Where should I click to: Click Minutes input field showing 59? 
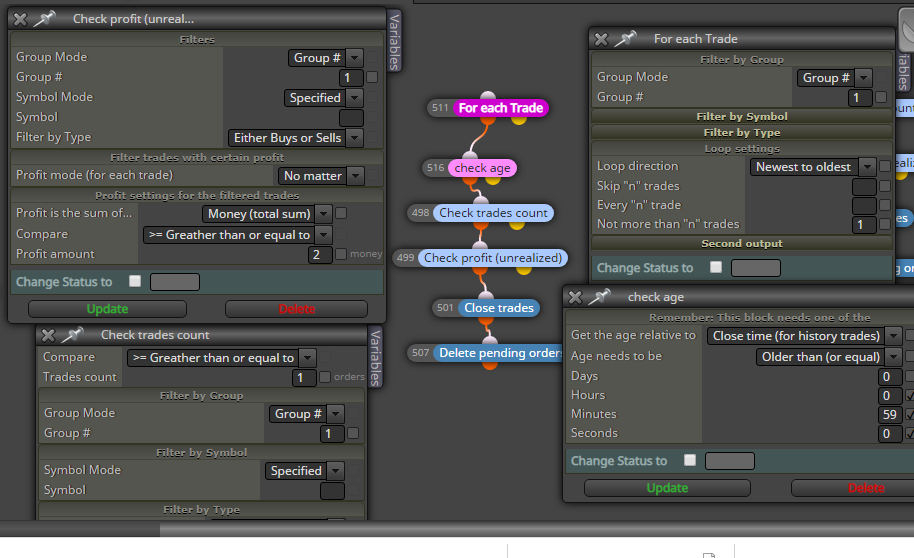[x=890, y=415]
